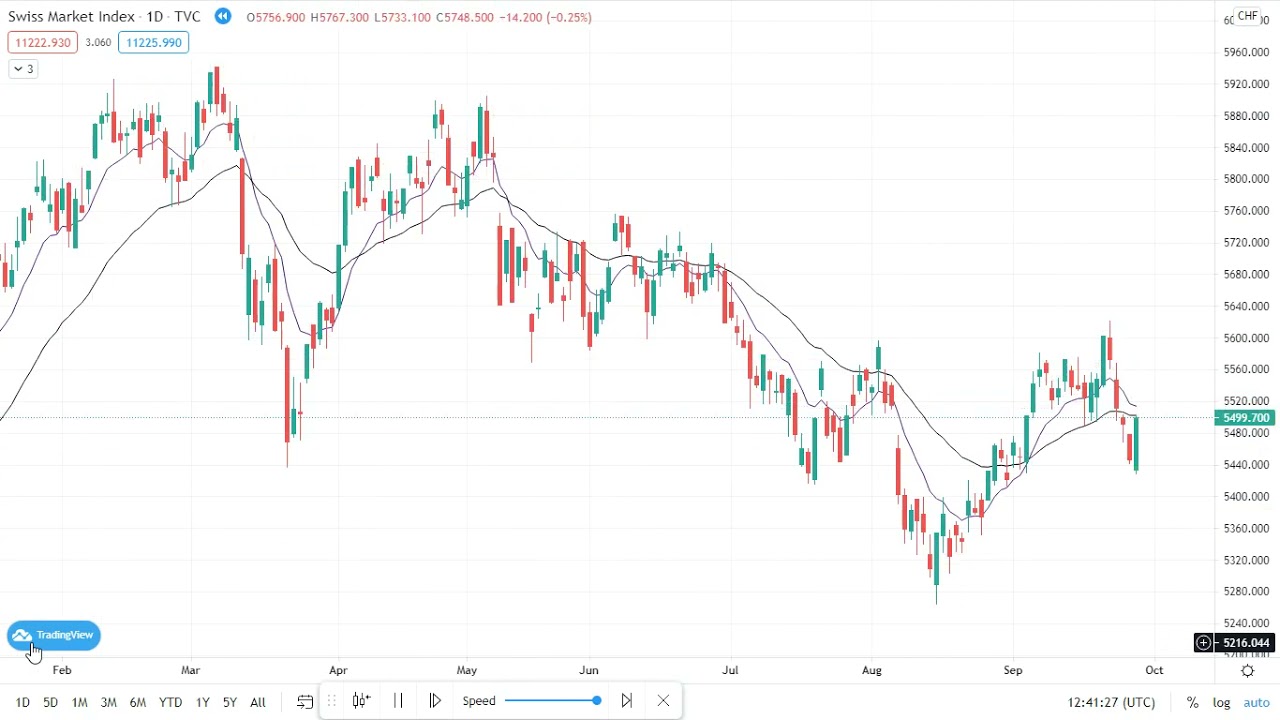
Task: Open timezone menu at 12:41:27 (UTC)
Action: (1111, 703)
